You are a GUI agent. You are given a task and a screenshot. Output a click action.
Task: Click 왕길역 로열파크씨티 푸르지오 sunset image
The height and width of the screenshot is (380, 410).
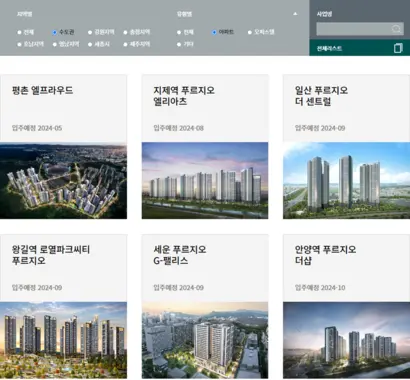coord(63,340)
